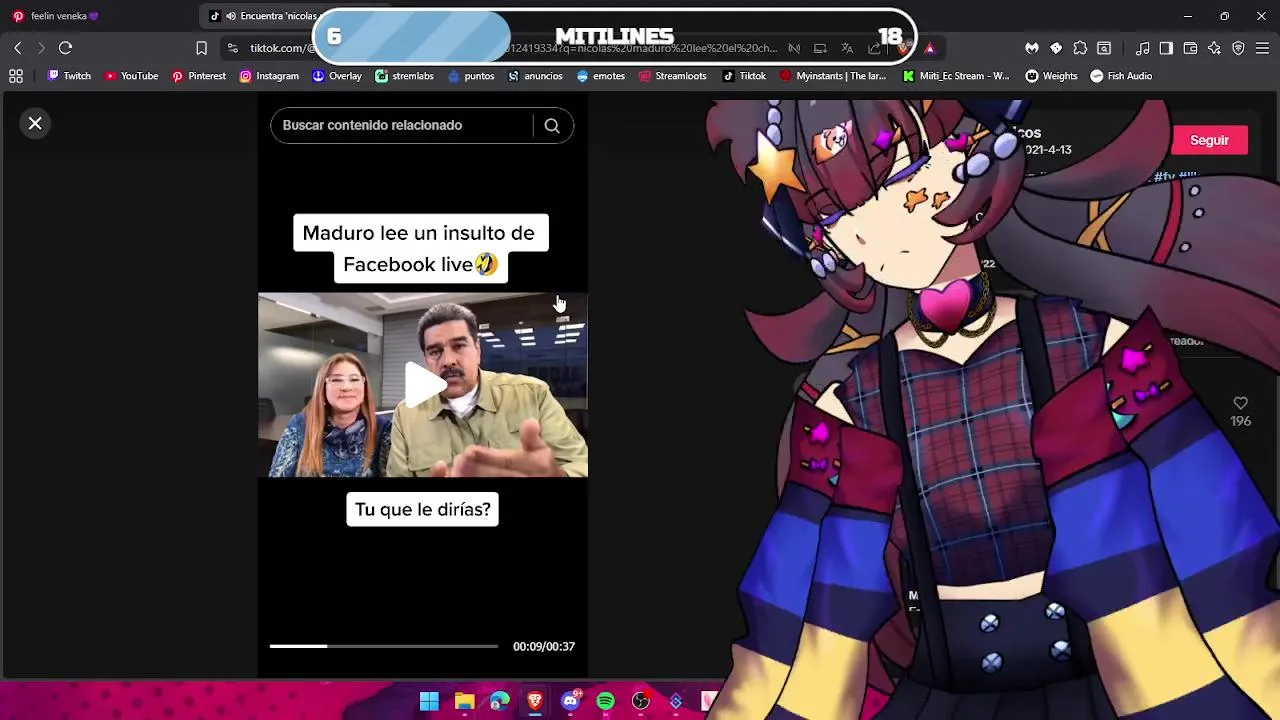Click 'Maduro lee un insulto de' caption
This screenshot has width=1280, height=720.
[419, 233]
